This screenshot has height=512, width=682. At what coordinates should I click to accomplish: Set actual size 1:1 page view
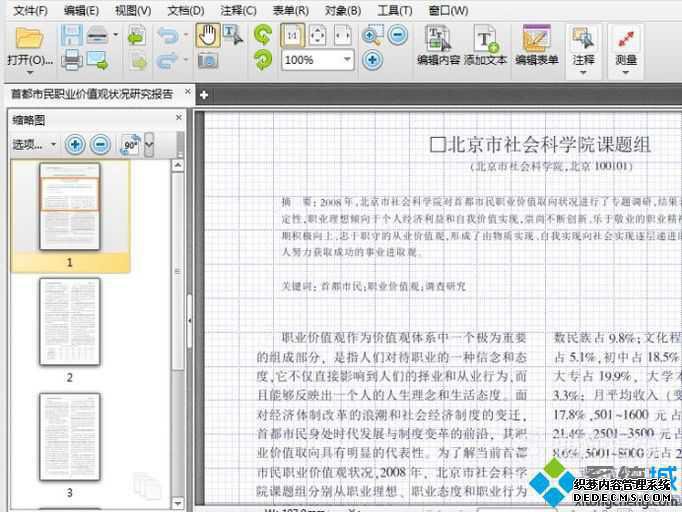[292, 35]
